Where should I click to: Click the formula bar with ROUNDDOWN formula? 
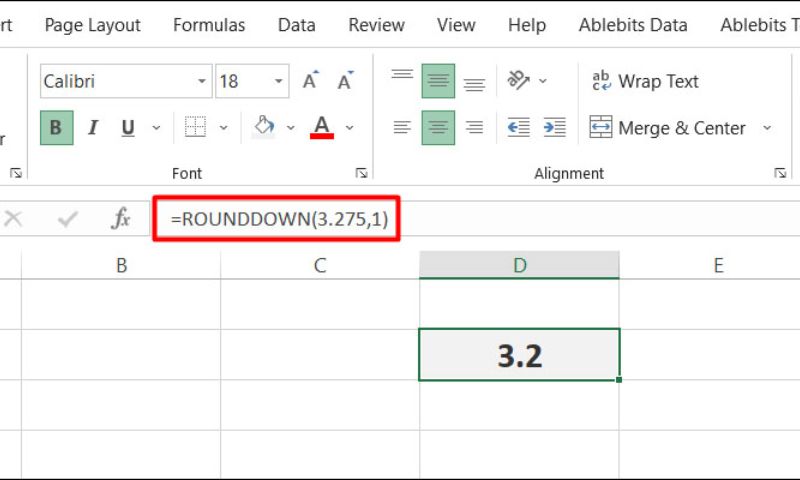click(x=476, y=219)
